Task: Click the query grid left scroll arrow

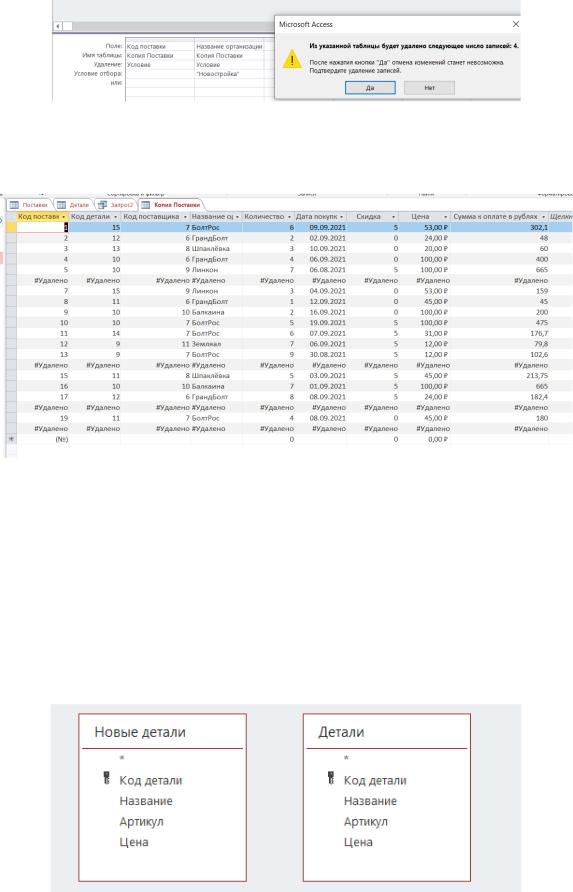Action: [x=58, y=26]
